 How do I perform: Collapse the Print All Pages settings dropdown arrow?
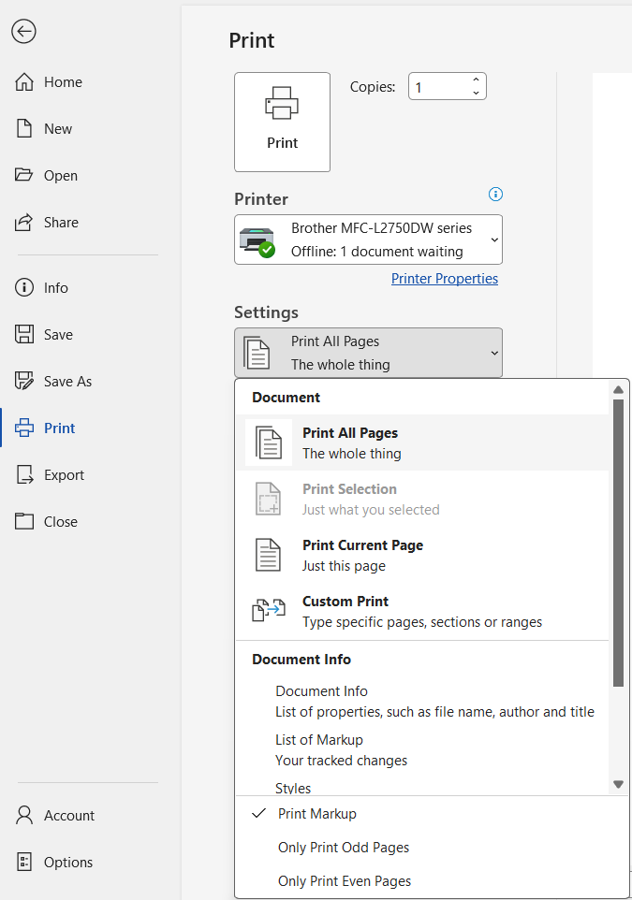point(494,353)
